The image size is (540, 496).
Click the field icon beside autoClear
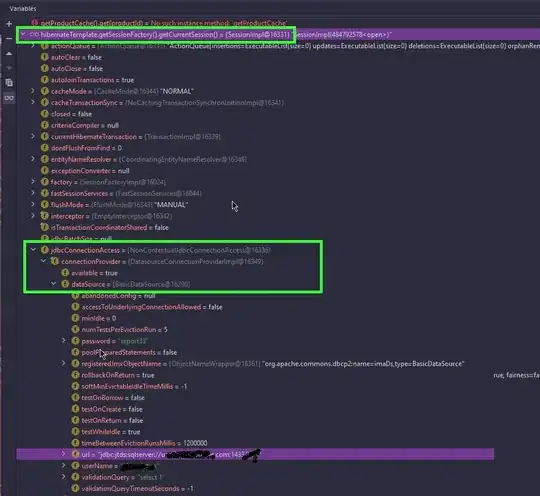pyautogui.click(x=45, y=57)
